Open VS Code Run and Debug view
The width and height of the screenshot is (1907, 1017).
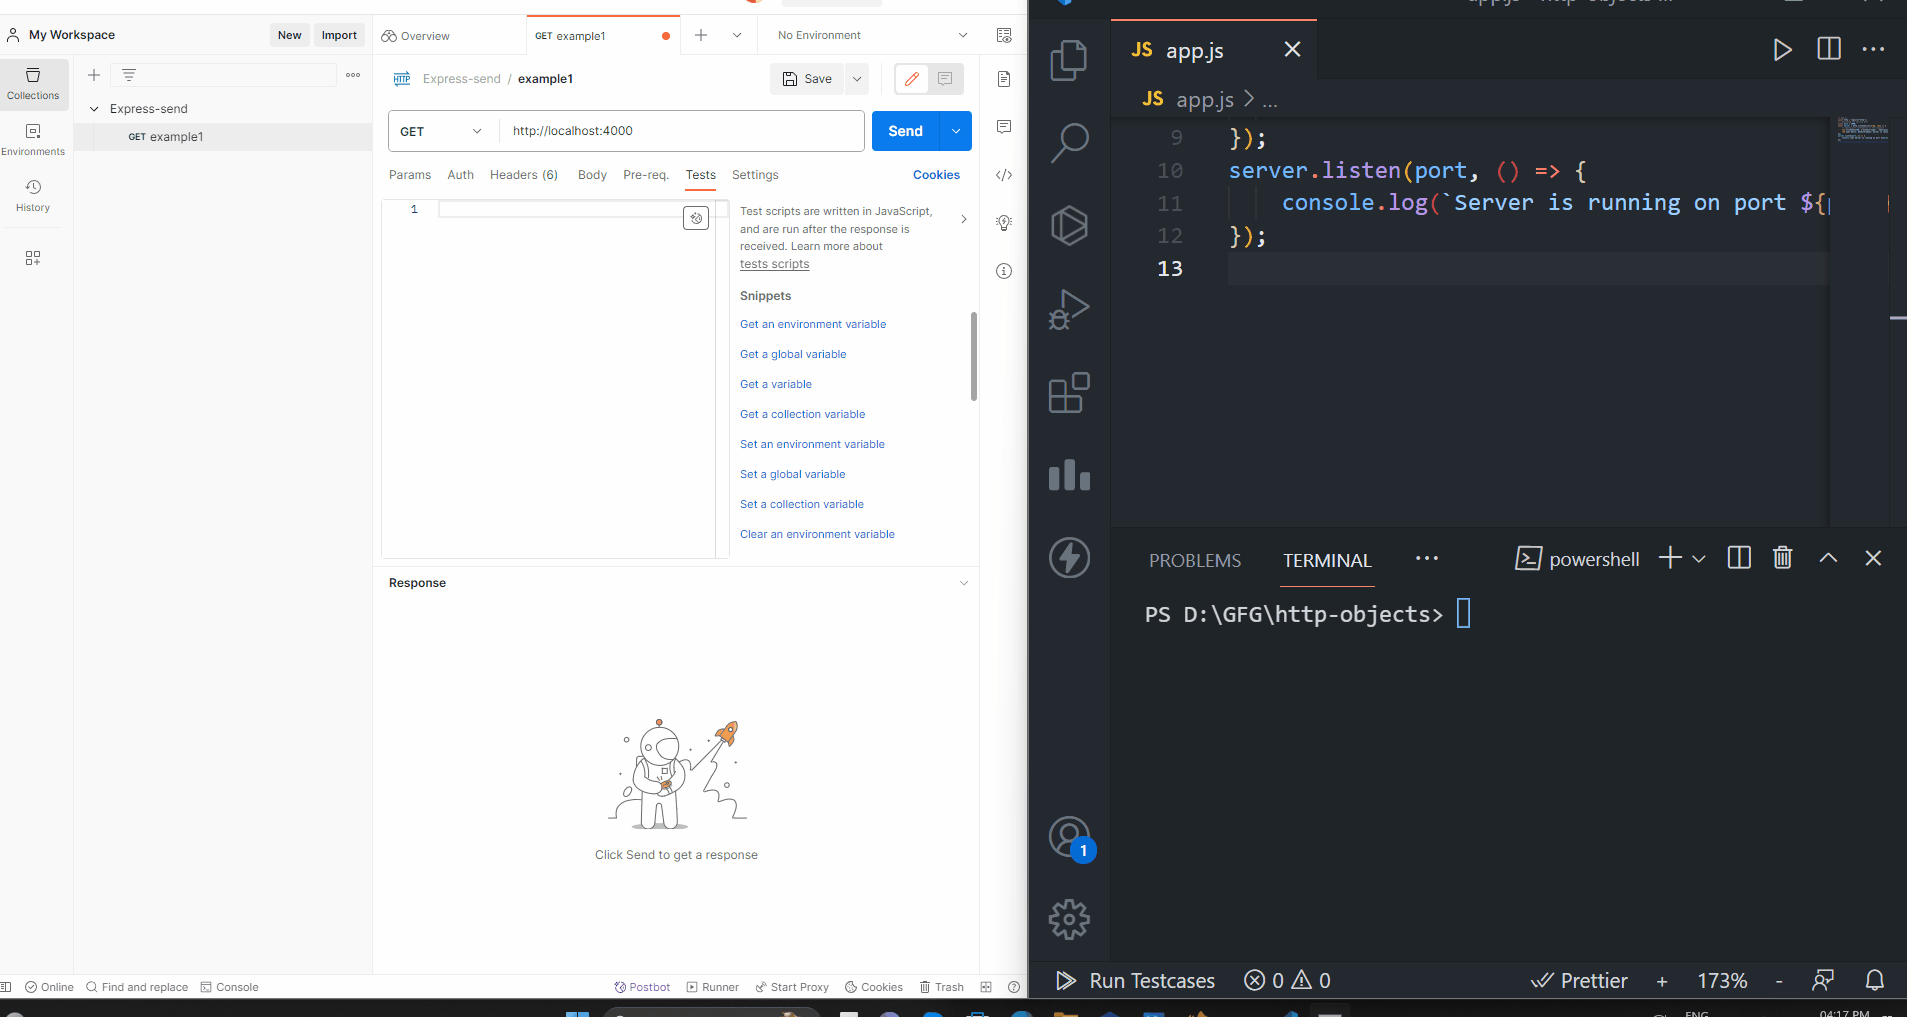click(x=1069, y=309)
